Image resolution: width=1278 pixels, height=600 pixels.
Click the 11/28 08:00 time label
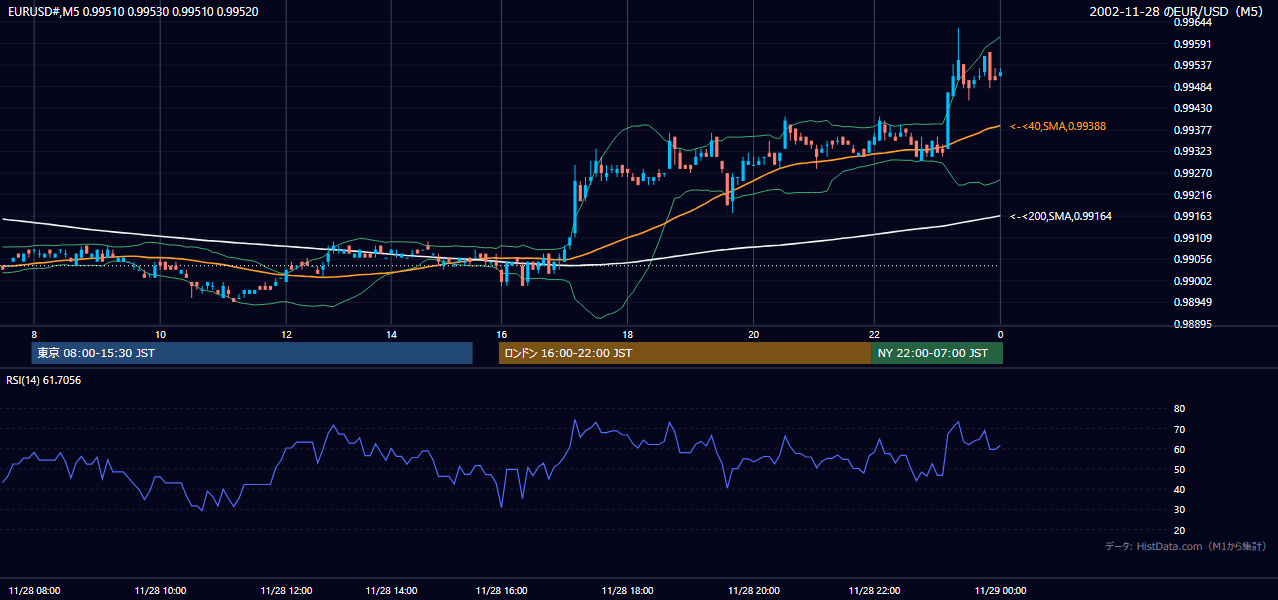pyautogui.click(x=34, y=591)
